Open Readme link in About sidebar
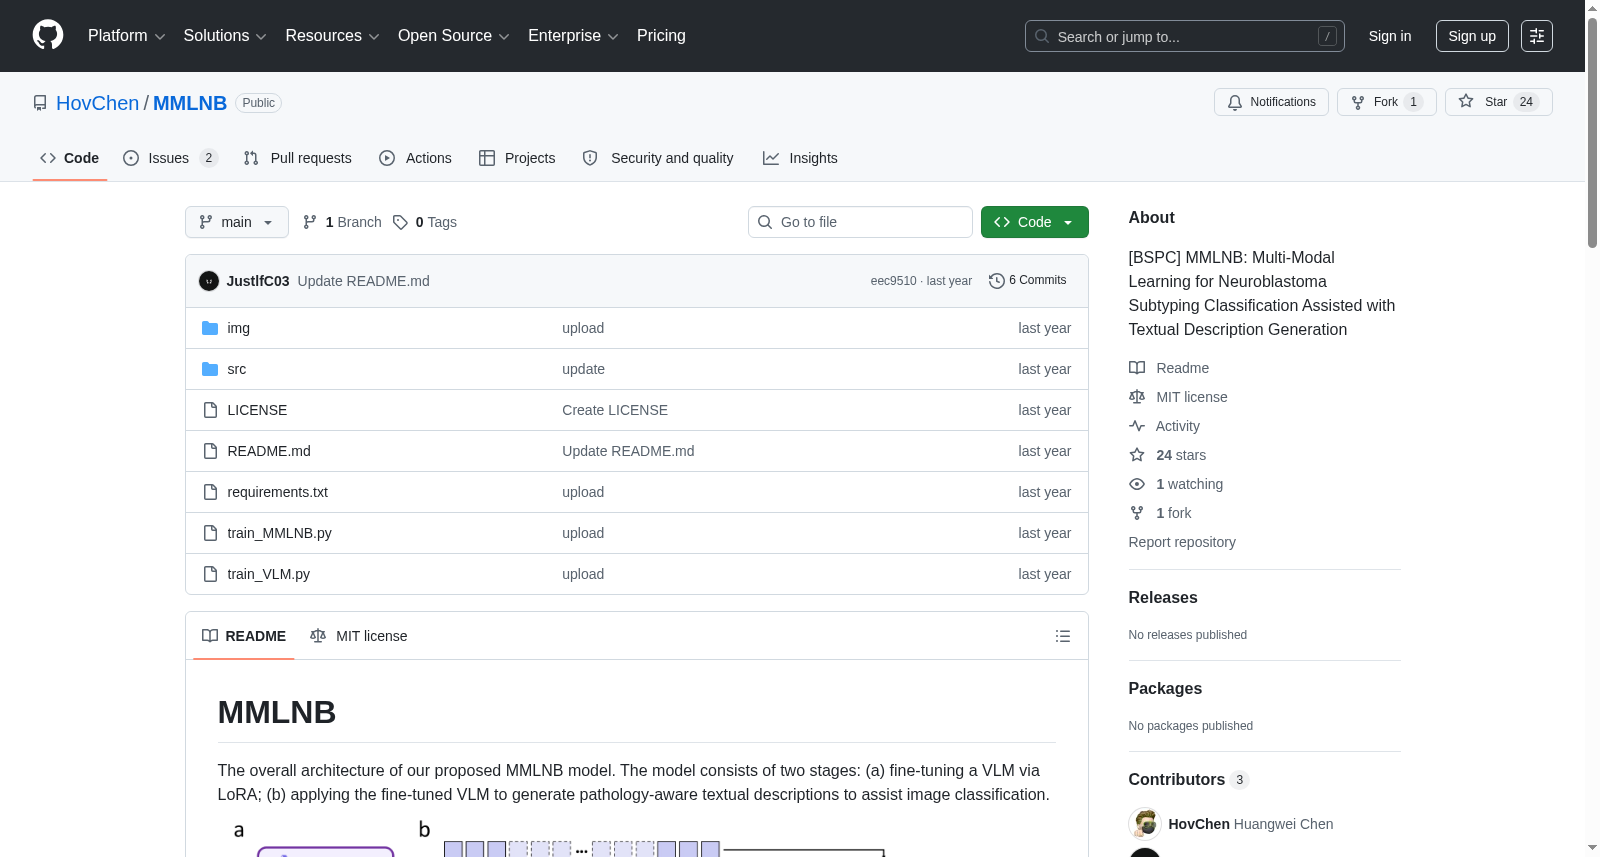This screenshot has width=1600, height=857. click(x=1169, y=368)
